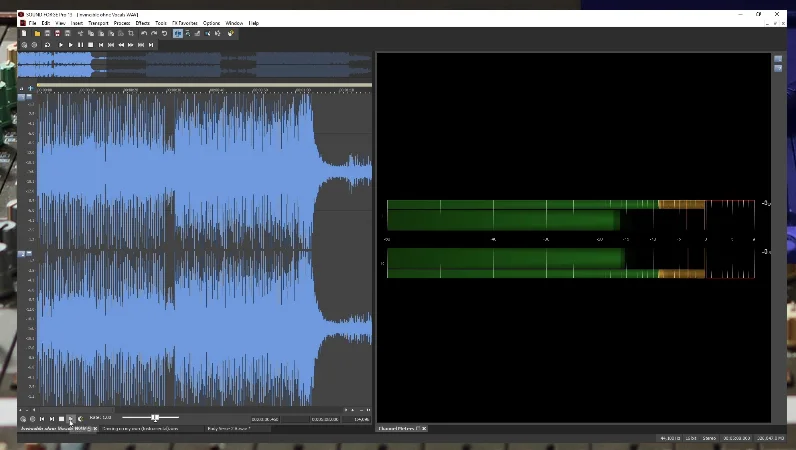Click the top-left channel button of the upper waveform
This screenshot has height=450, width=796.
(21, 97)
